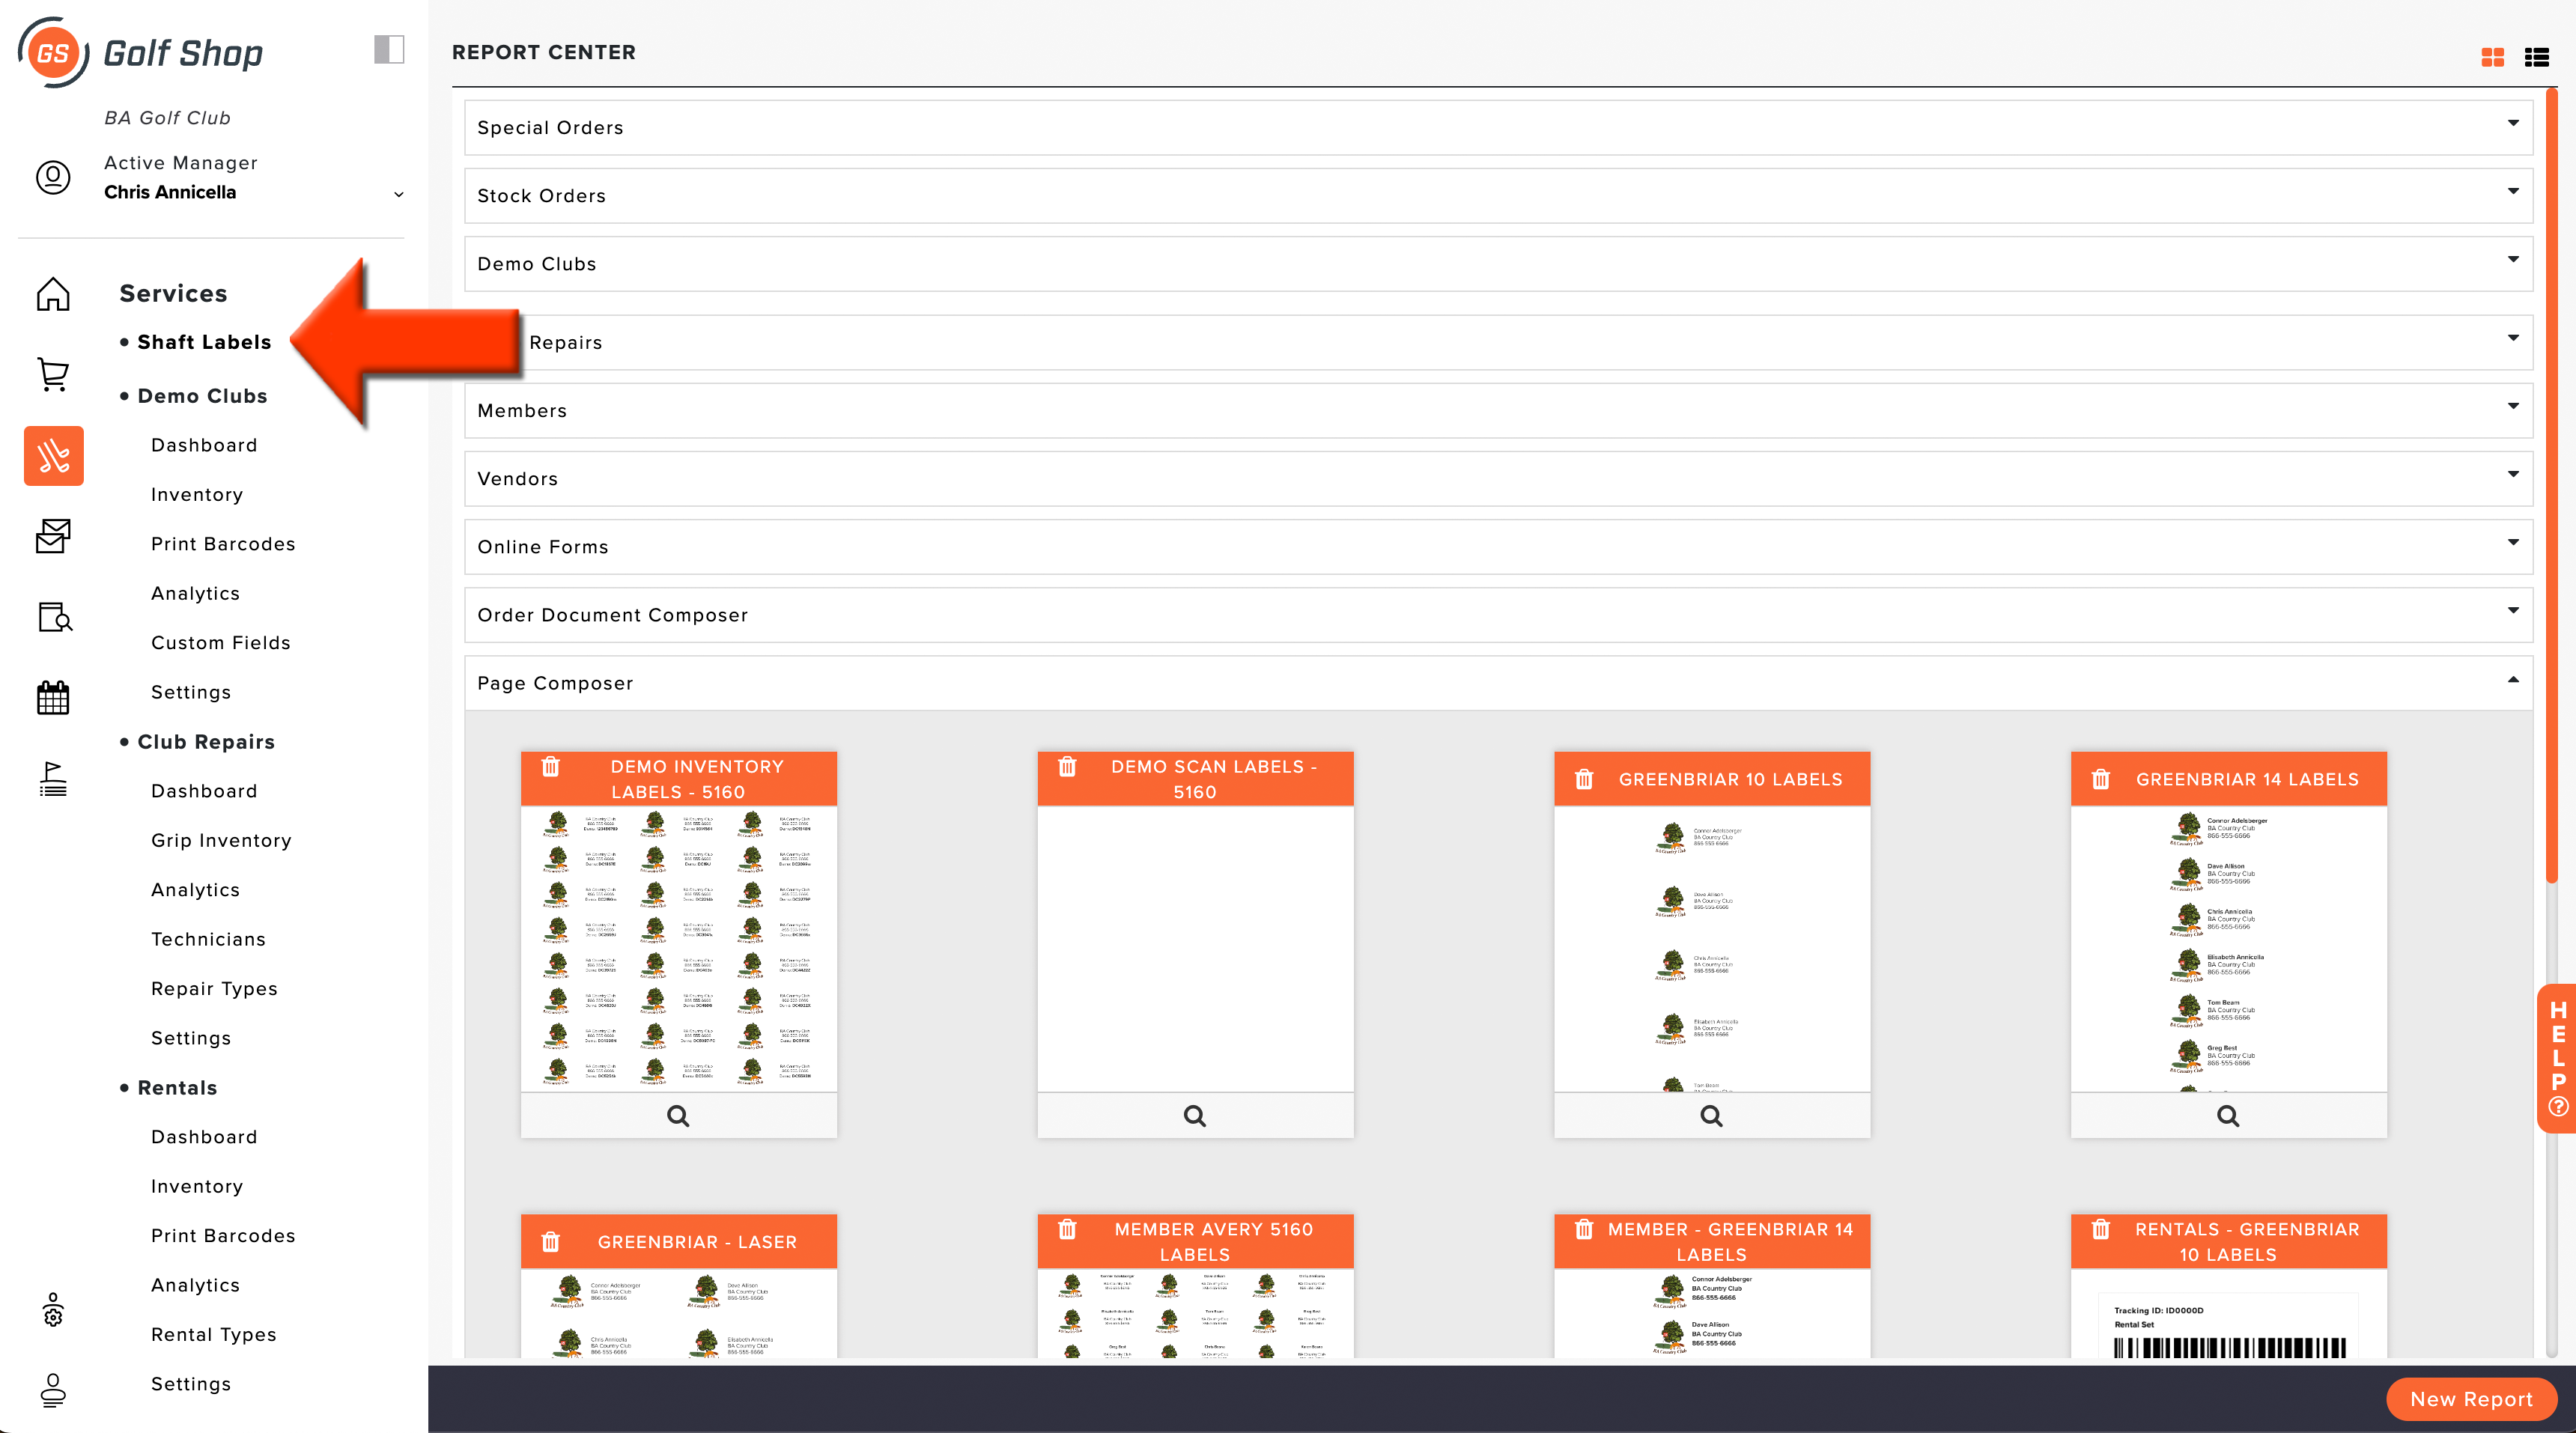Collapse the Page Composer section
Image resolution: width=2576 pixels, height=1433 pixels.
click(x=1498, y=683)
